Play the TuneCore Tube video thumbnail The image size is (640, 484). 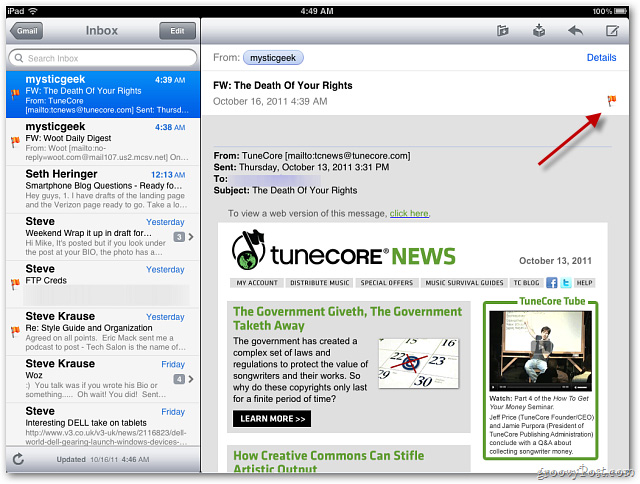(540, 351)
